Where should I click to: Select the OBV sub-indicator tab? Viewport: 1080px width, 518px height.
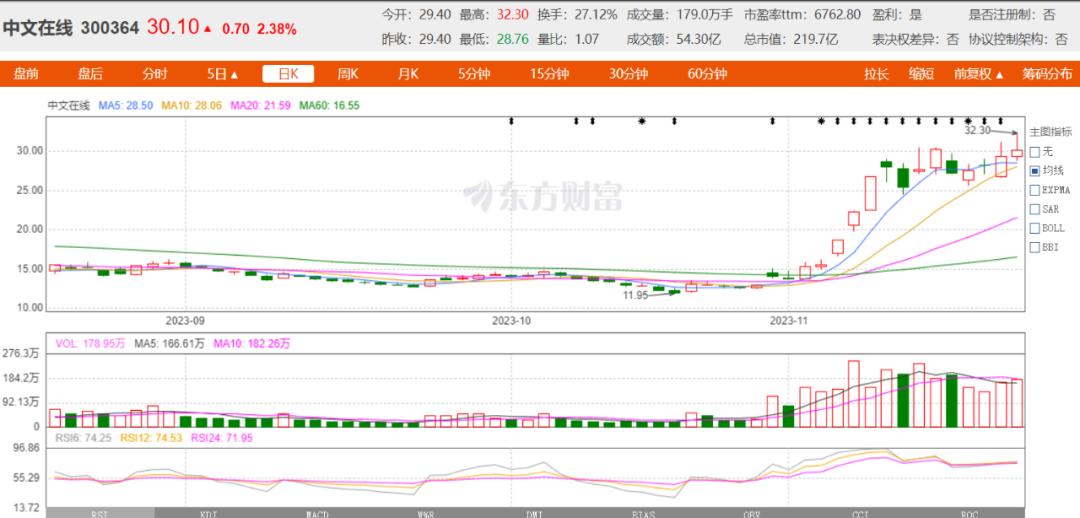[751, 513]
